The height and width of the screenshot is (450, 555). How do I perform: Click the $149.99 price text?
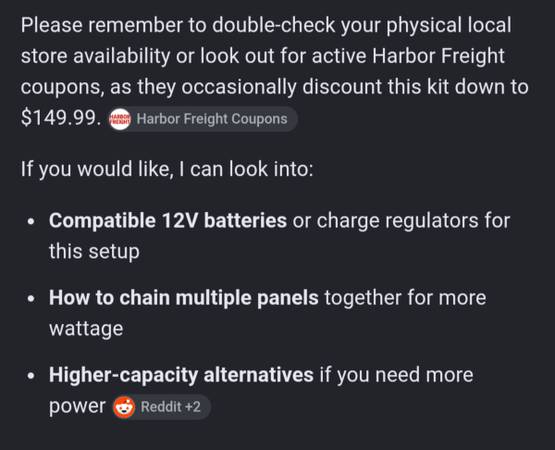coord(61,118)
